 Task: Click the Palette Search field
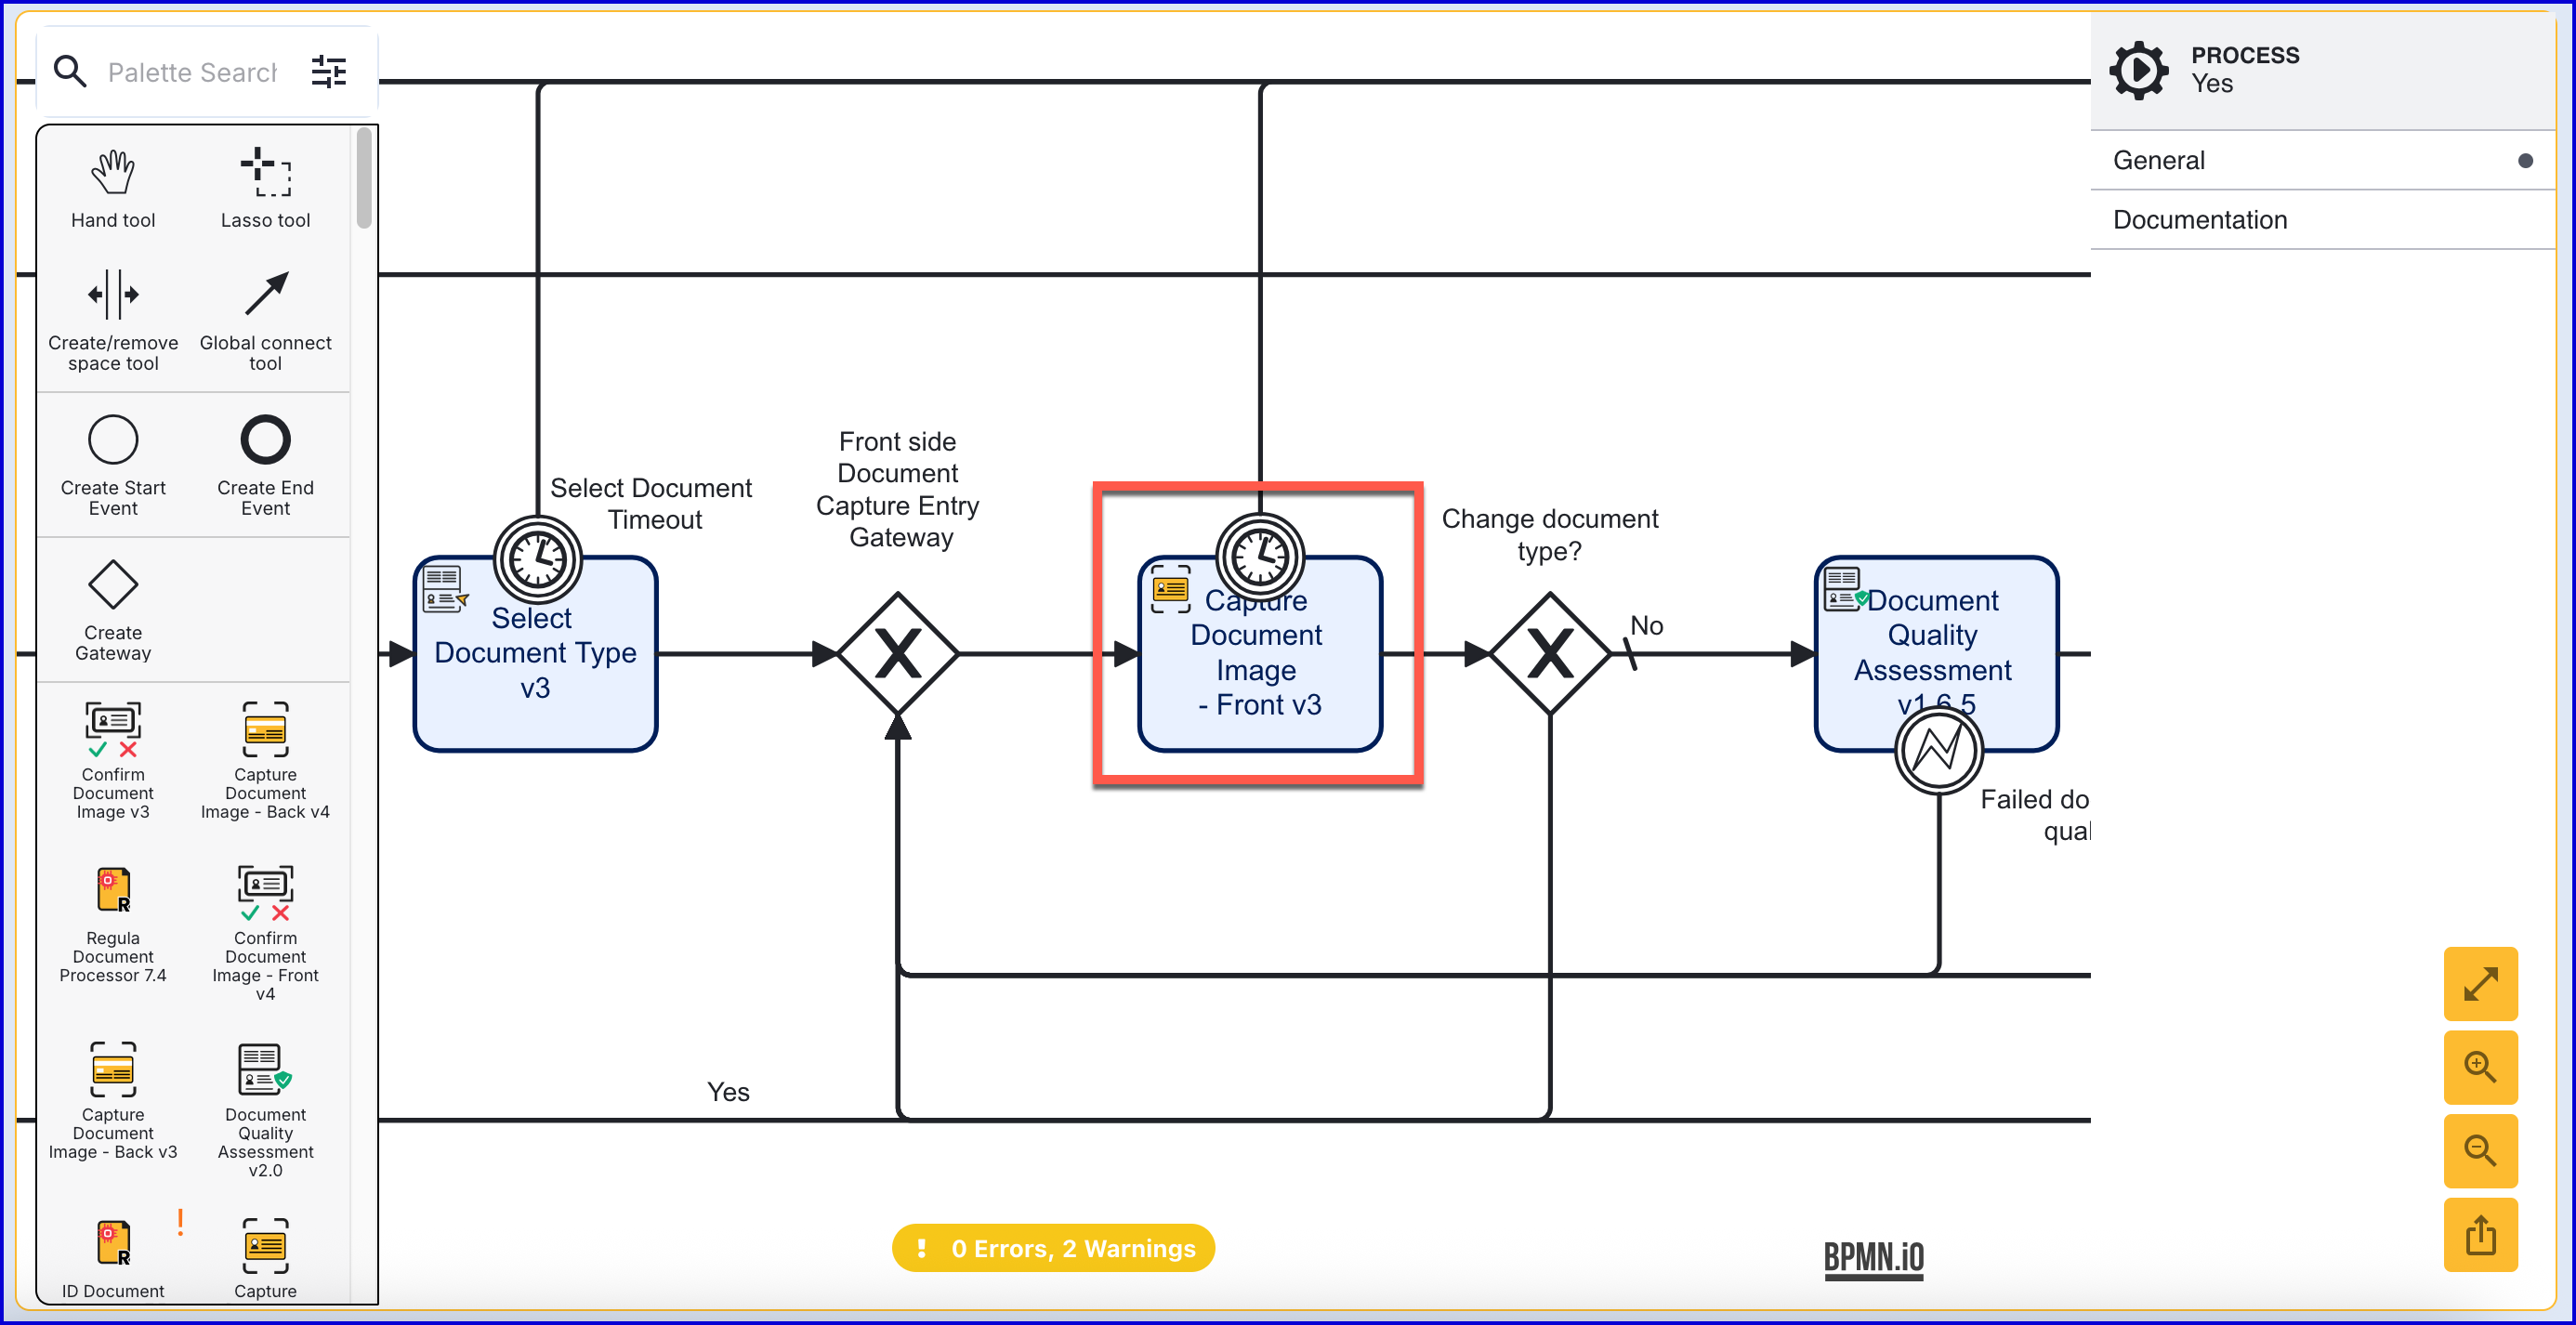coord(192,72)
